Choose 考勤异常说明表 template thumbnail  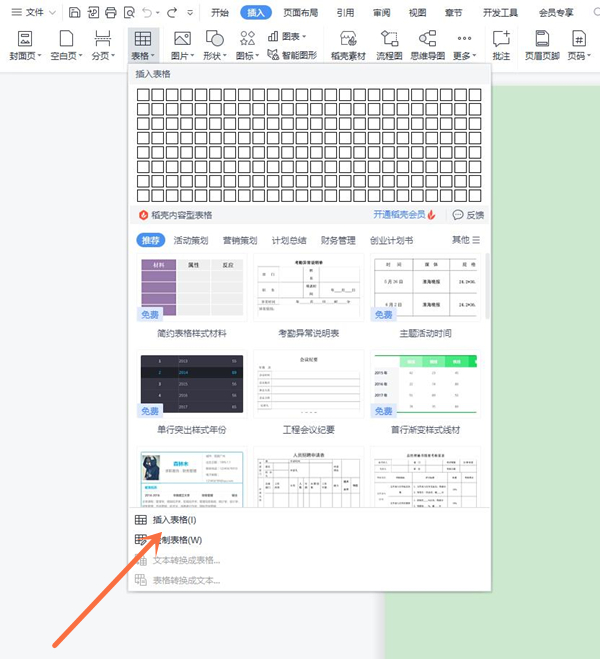pos(308,287)
